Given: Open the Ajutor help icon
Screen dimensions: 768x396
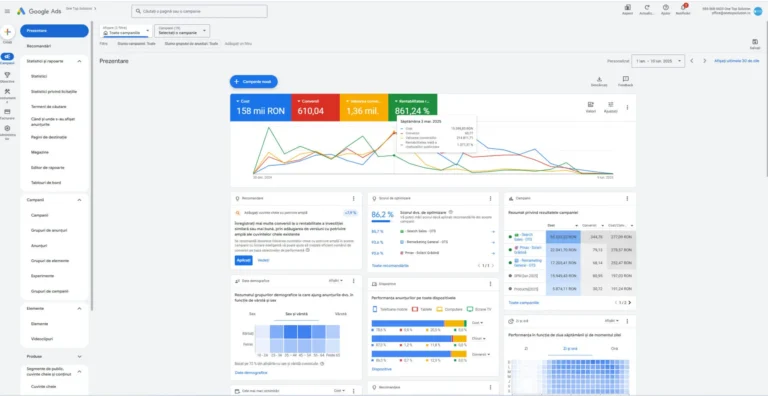Looking at the screenshot, I should tap(666, 8).
